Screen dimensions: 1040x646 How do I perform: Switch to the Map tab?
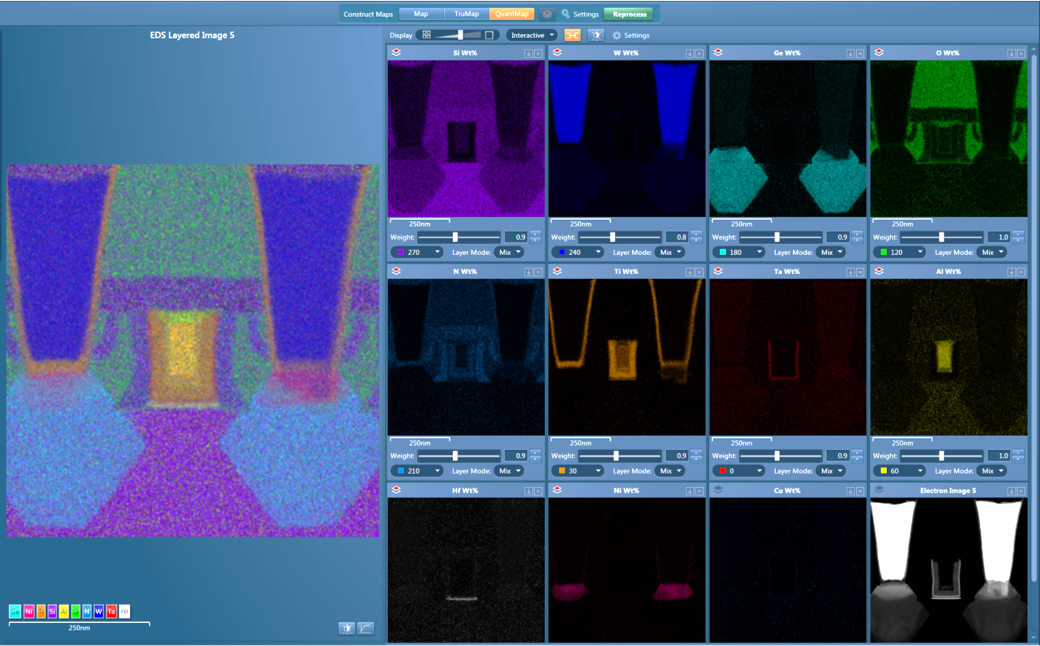(421, 14)
